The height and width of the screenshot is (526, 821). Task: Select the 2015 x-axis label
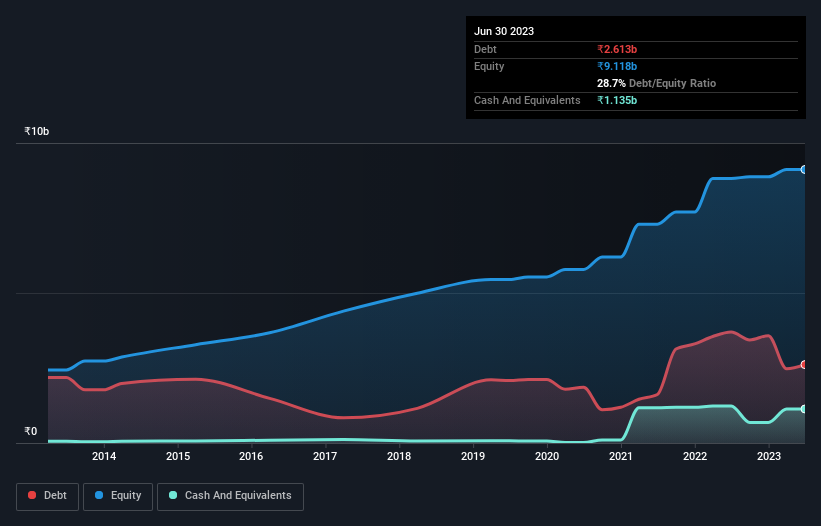[178, 456]
